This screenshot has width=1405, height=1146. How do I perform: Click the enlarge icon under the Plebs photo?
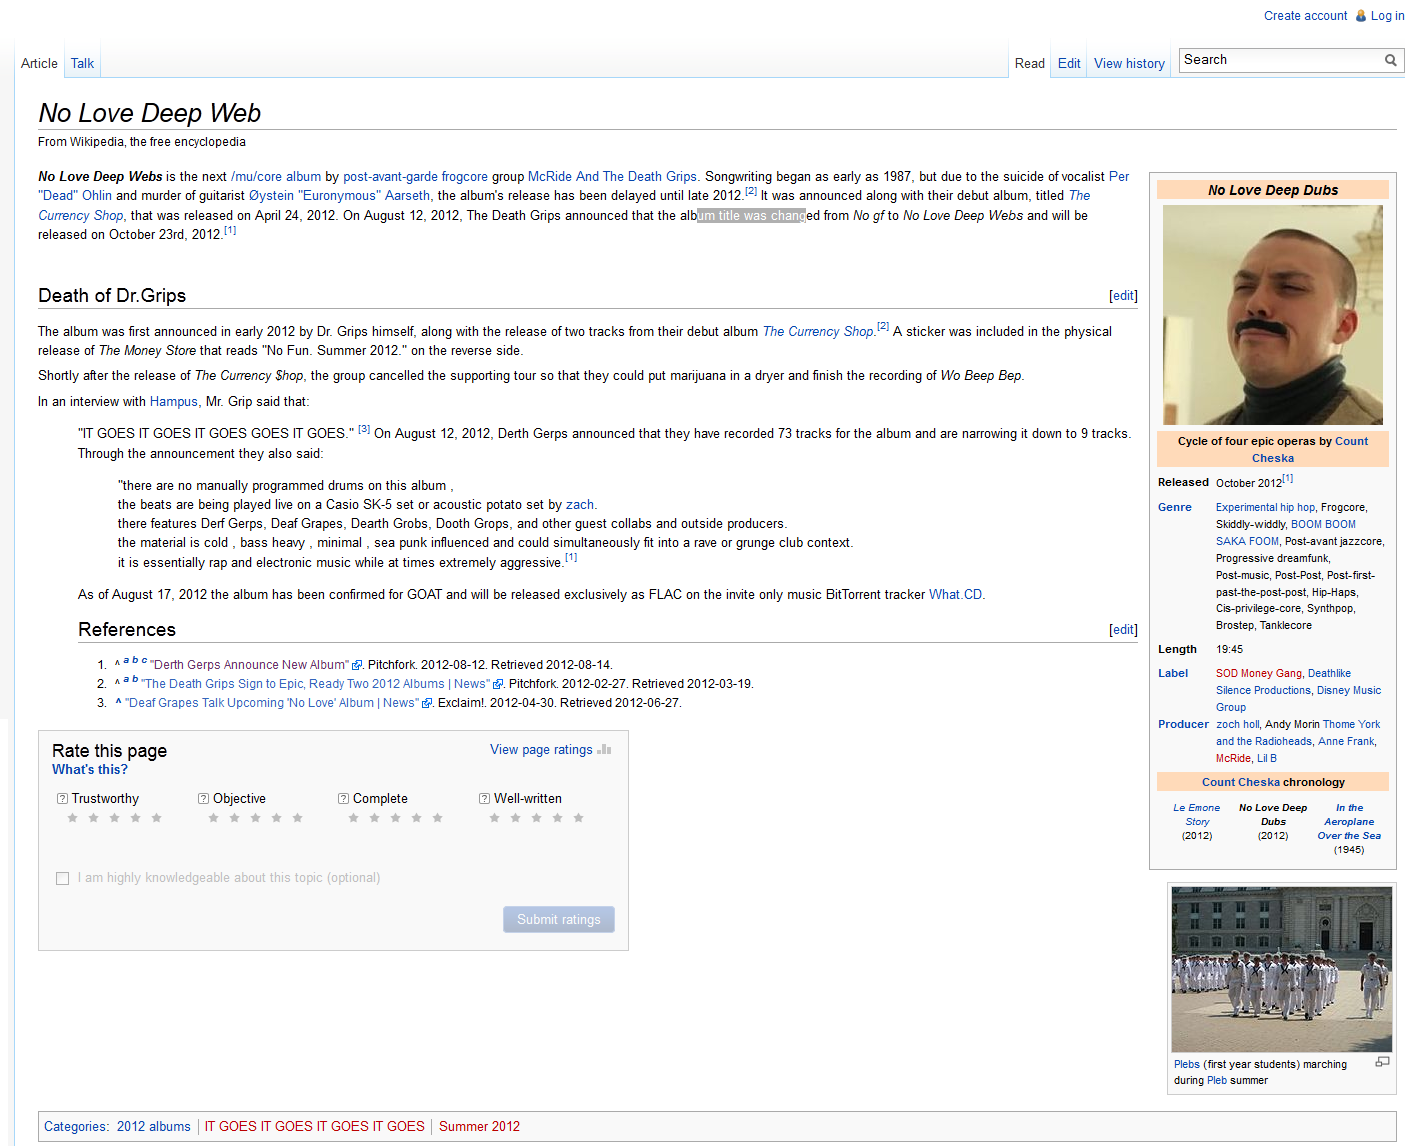[x=1382, y=1063]
